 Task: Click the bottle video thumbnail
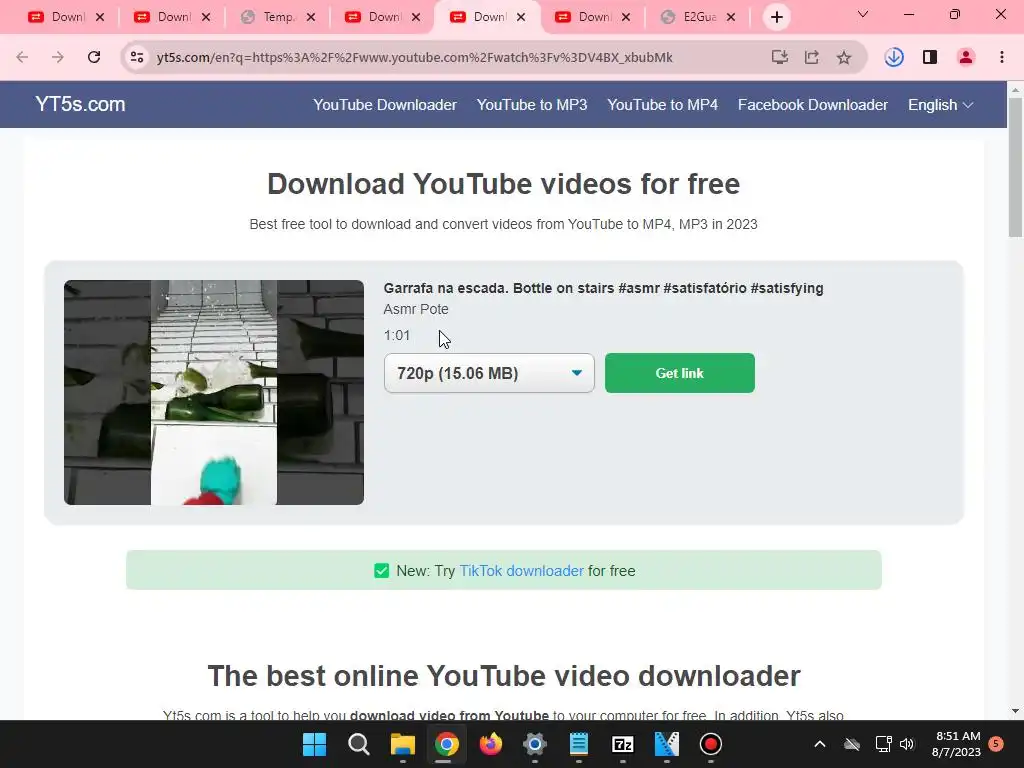pyautogui.click(x=214, y=392)
